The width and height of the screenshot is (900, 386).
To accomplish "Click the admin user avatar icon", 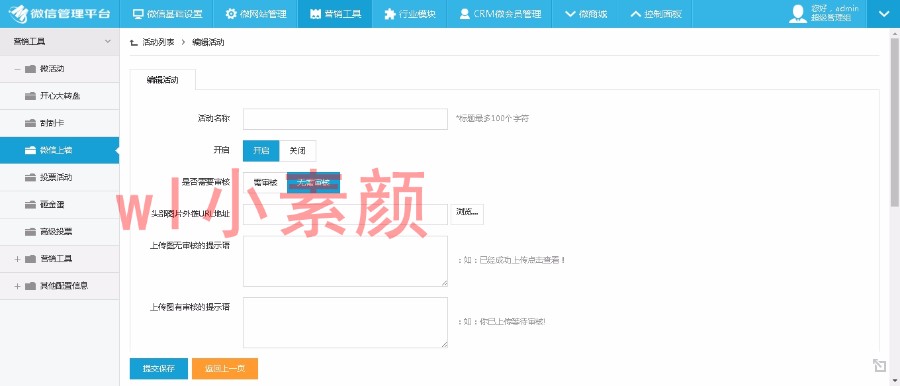I will 797,14.
